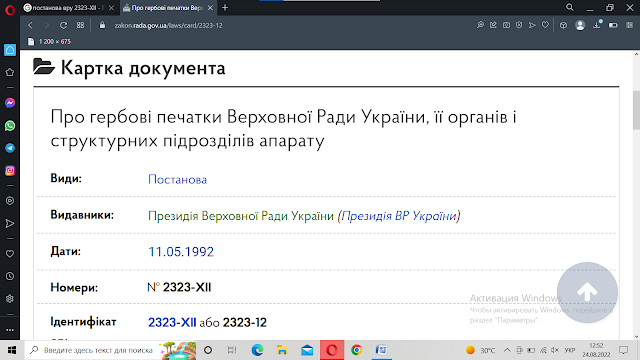
Task: Close the 'постанова вру 2323-XII' tab
Action: point(111,8)
